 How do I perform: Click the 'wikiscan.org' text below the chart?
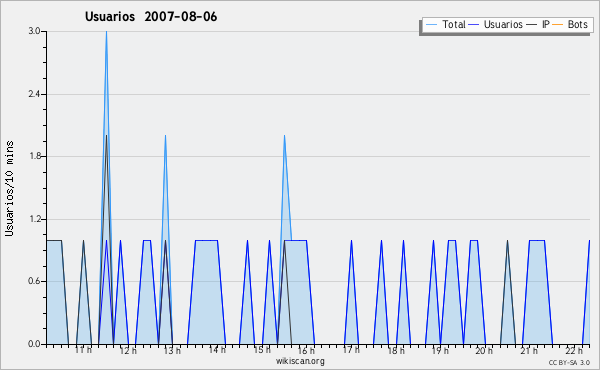pos(300,361)
